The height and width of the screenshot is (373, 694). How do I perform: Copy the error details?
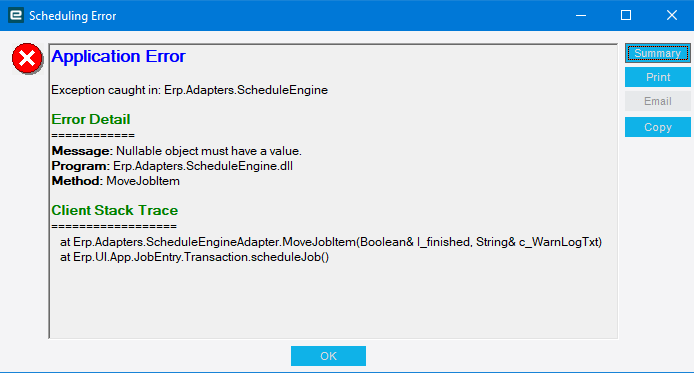coord(658,127)
